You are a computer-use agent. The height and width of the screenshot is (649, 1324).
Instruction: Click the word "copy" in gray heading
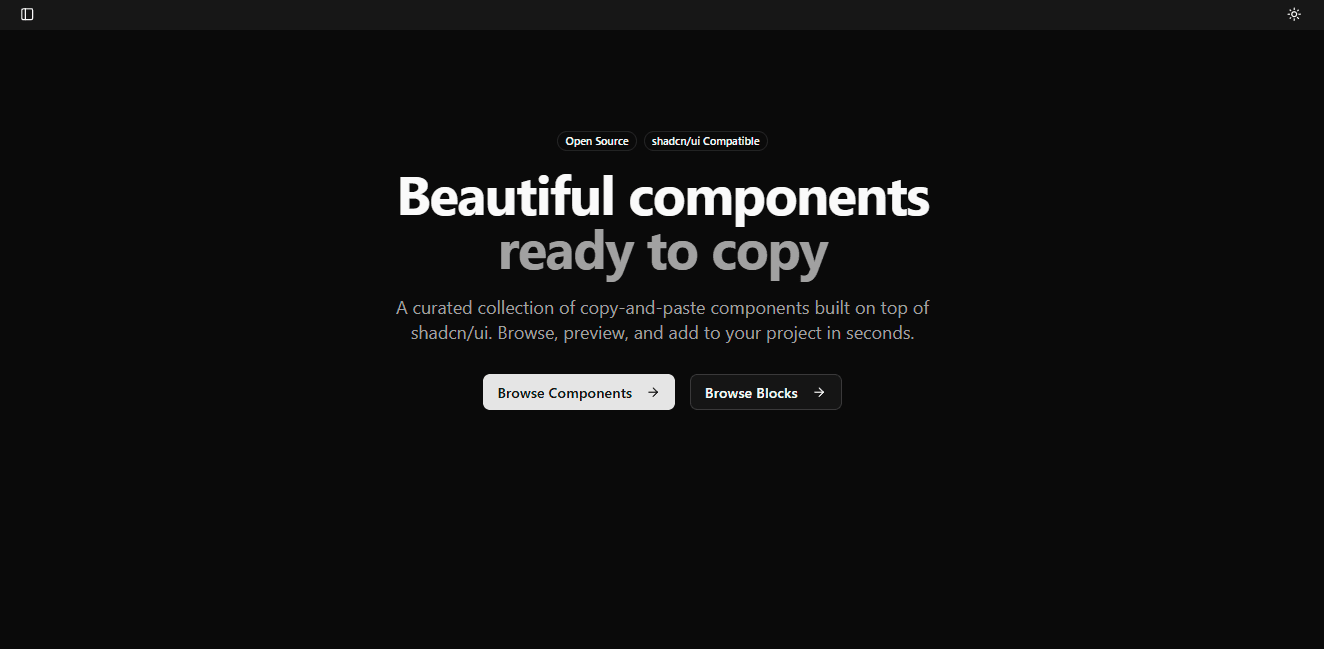770,254
